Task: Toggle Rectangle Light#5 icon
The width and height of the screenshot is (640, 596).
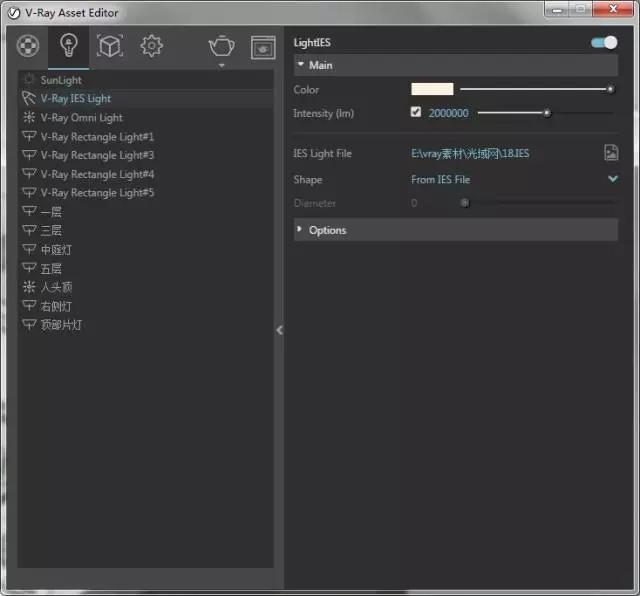Action: coord(29,192)
